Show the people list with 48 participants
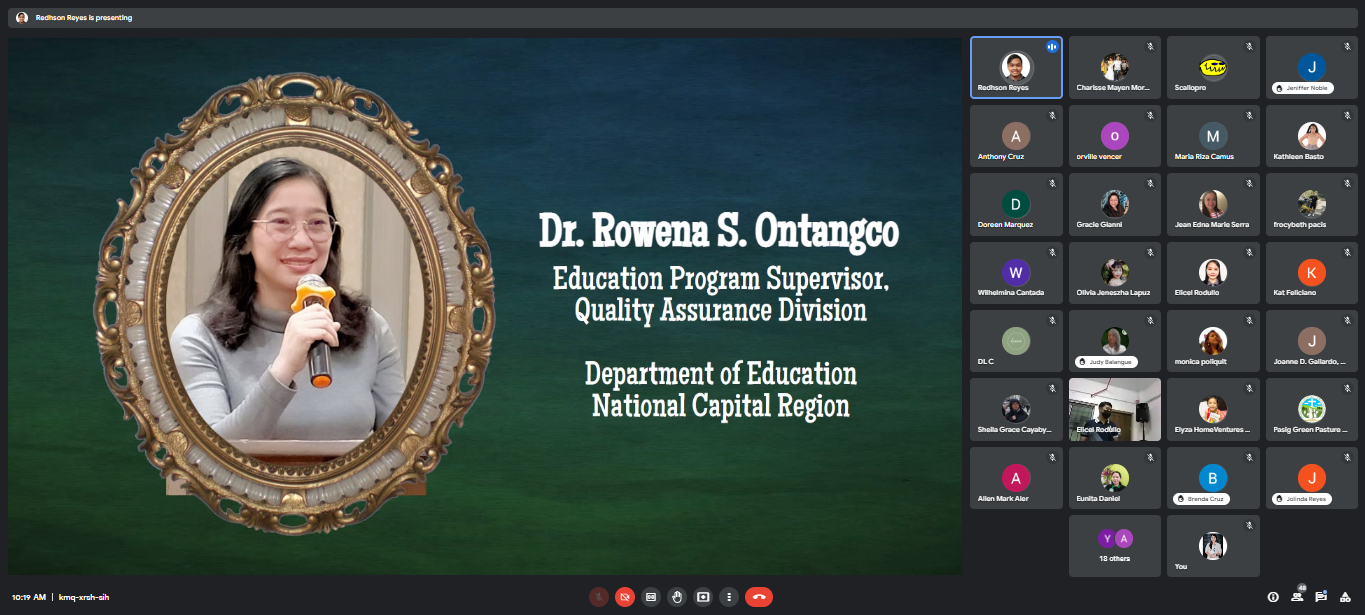 coord(1297,597)
